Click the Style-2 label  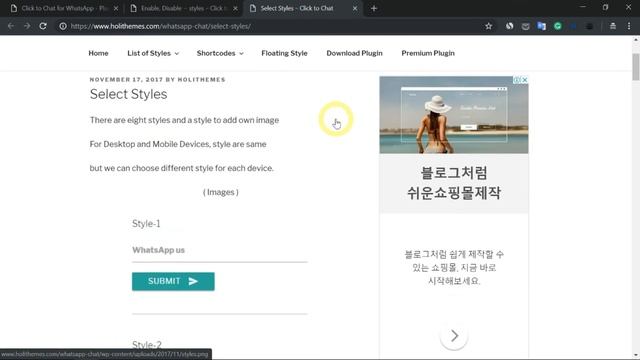pos(147,344)
